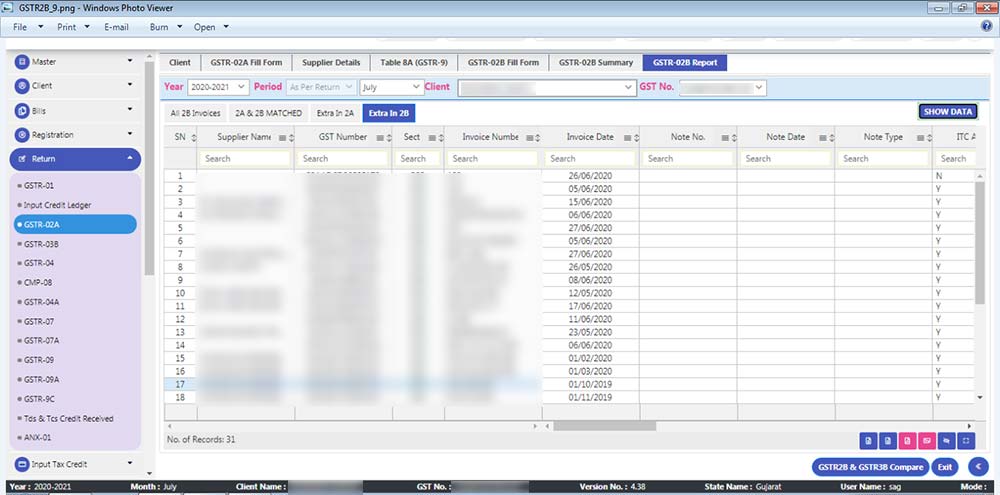This screenshot has width=1000, height=495.
Task: Click the fullscreen icon below the grid
Action: 965,439
